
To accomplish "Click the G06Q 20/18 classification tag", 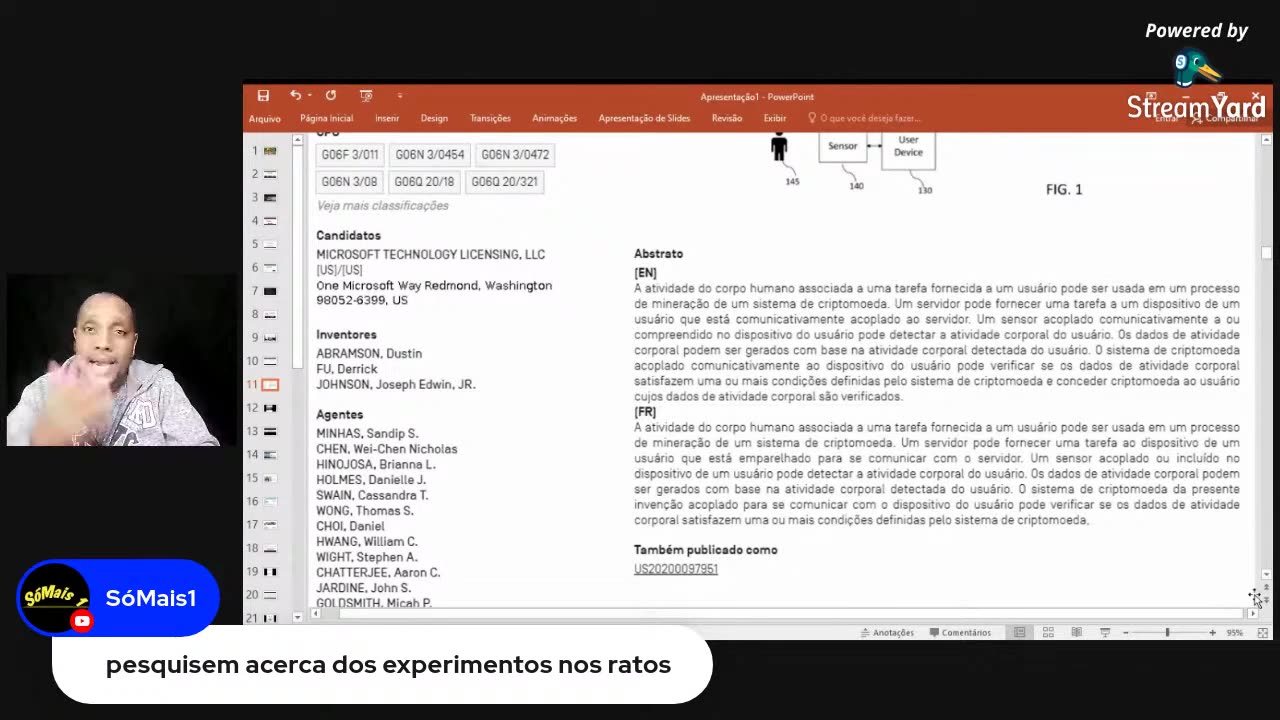I will pyautogui.click(x=424, y=182).
